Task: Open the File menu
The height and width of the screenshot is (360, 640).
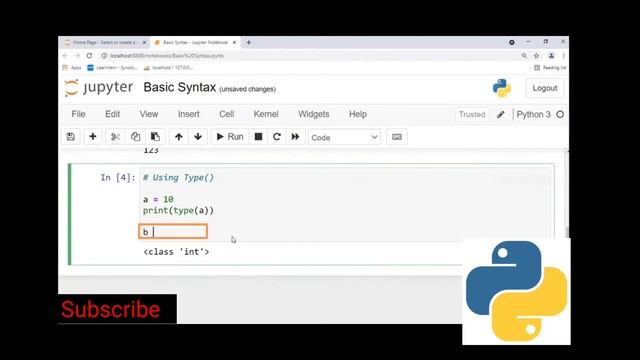Action: tap(78, 114)
